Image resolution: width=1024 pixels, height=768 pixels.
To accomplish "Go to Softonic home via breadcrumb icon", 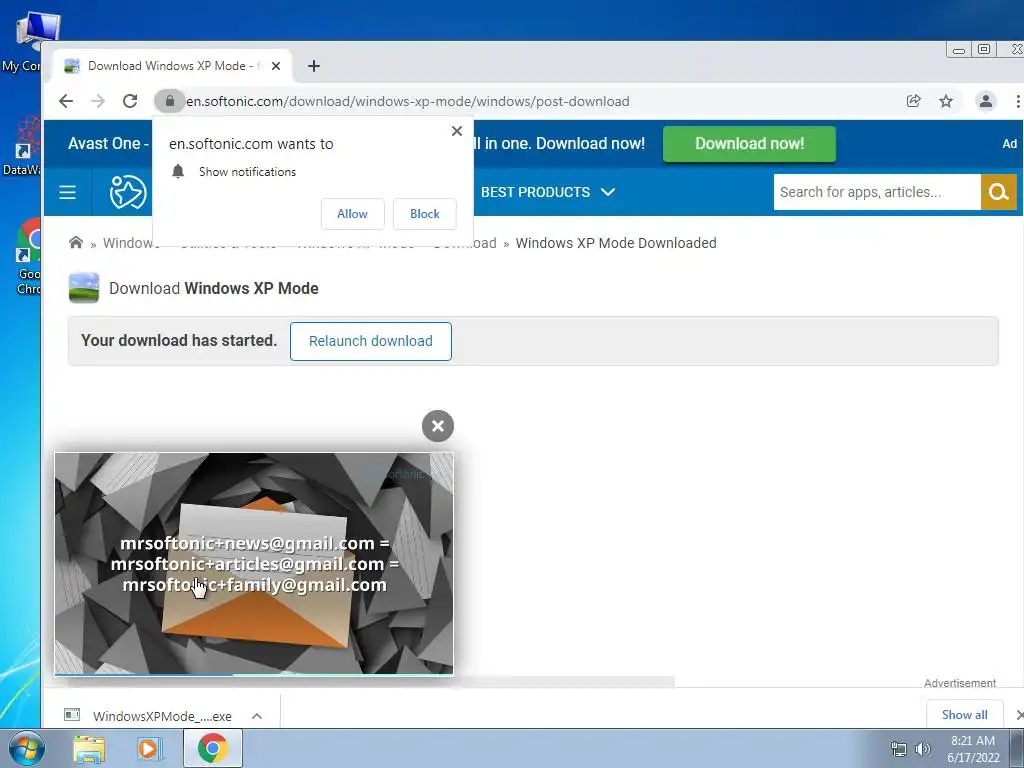I will point(76,243).
